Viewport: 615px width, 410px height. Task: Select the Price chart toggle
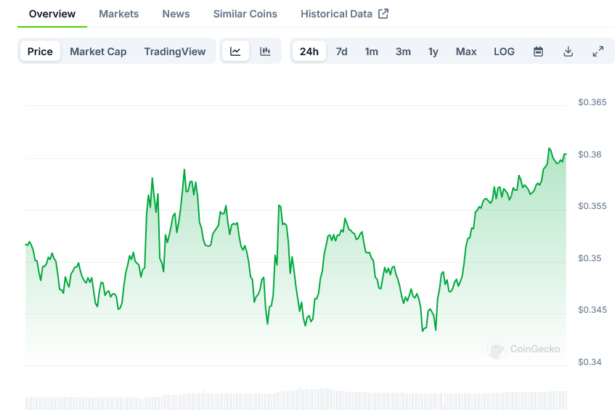pyautogui.click(x=40, y=51)
